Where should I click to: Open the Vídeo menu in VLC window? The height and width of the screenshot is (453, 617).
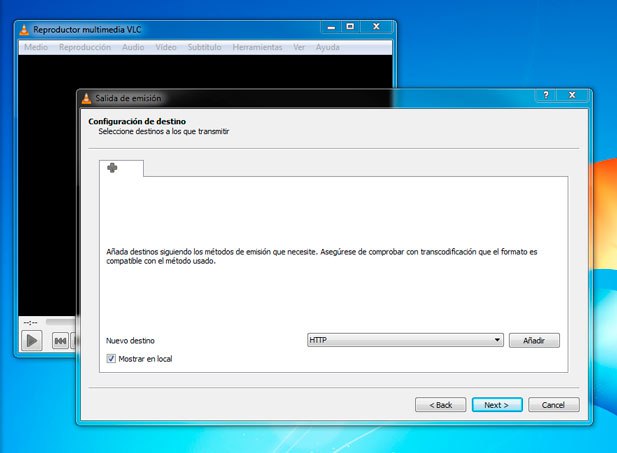coord(166,47)
